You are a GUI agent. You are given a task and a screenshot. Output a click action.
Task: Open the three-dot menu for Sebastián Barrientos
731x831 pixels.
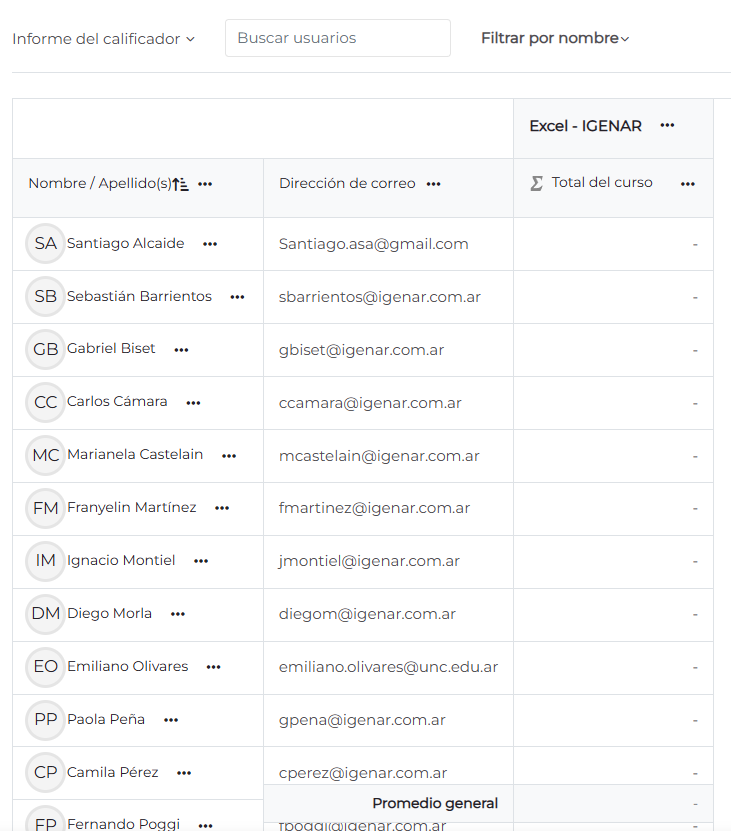(x=237, y=297)
